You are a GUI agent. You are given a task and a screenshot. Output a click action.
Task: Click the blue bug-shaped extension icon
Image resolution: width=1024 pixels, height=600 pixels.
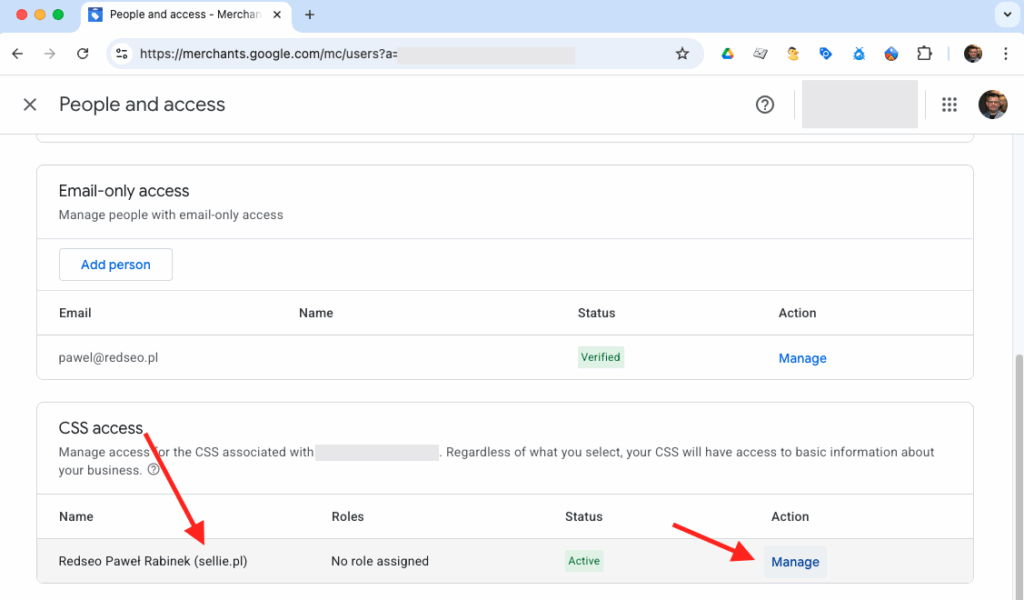tap(858, 53)
